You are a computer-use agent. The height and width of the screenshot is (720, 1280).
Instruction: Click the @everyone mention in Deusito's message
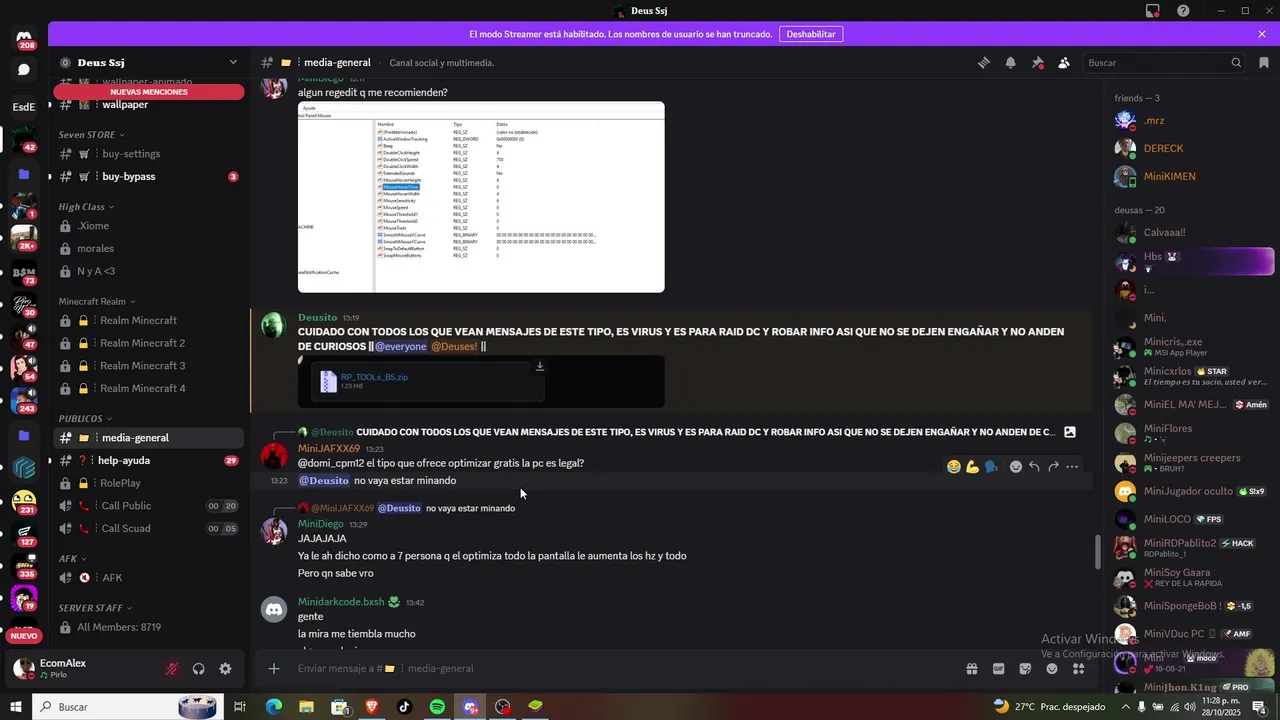point(401,347)
